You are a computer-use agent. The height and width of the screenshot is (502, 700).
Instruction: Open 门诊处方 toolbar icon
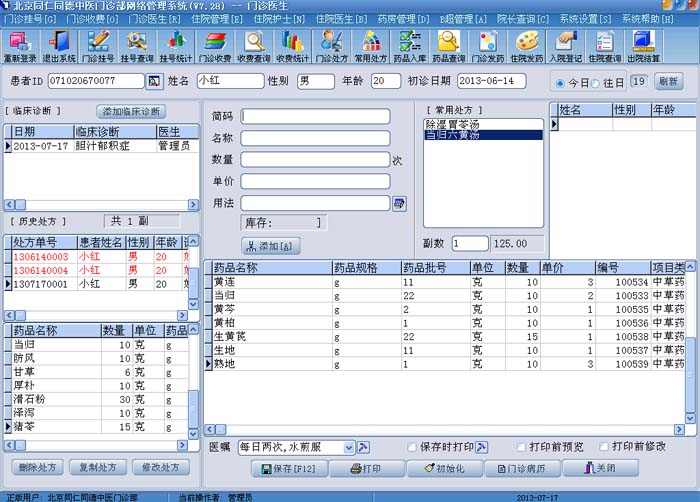click(331, 46)
